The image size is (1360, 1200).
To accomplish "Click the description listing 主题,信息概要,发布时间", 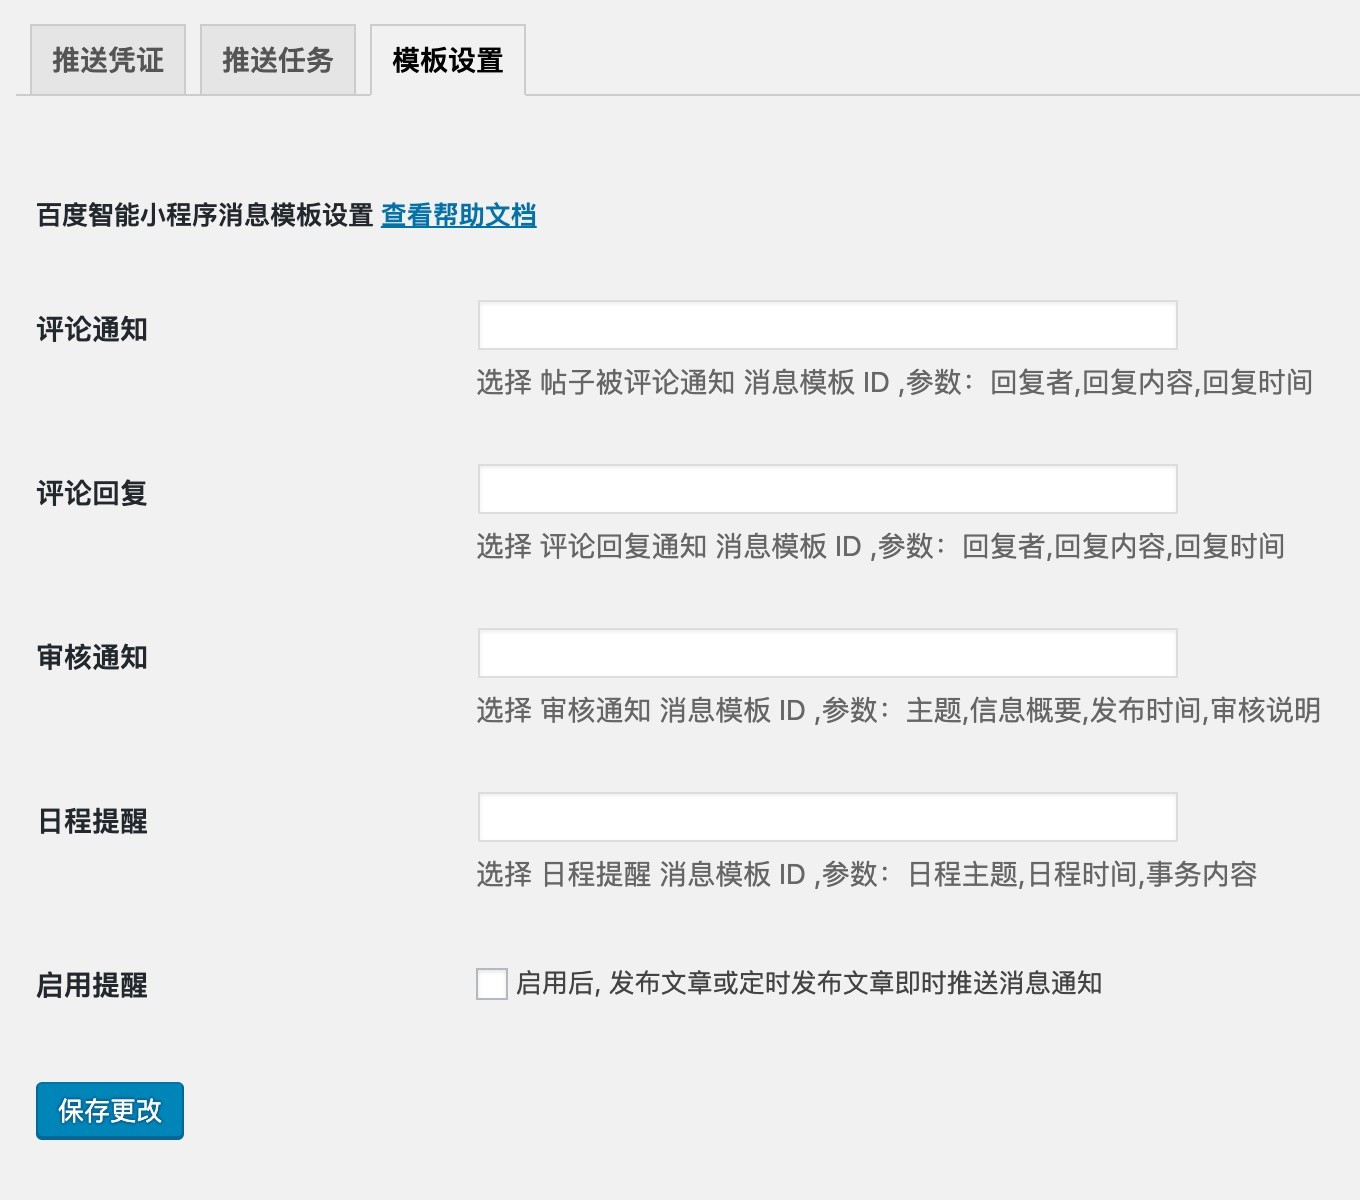I will coord(898,710).
